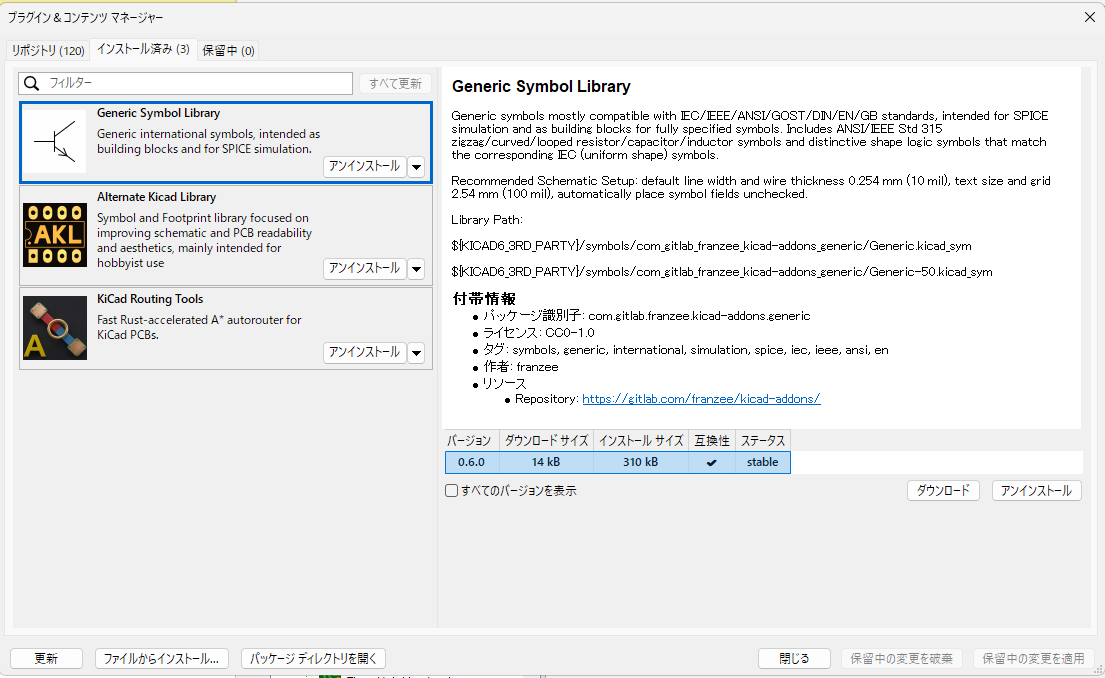The width and height of the screenshot is (1105, 678).
Task: Click パッケージ ディレクトリを開く button
Action: point(313,658)
